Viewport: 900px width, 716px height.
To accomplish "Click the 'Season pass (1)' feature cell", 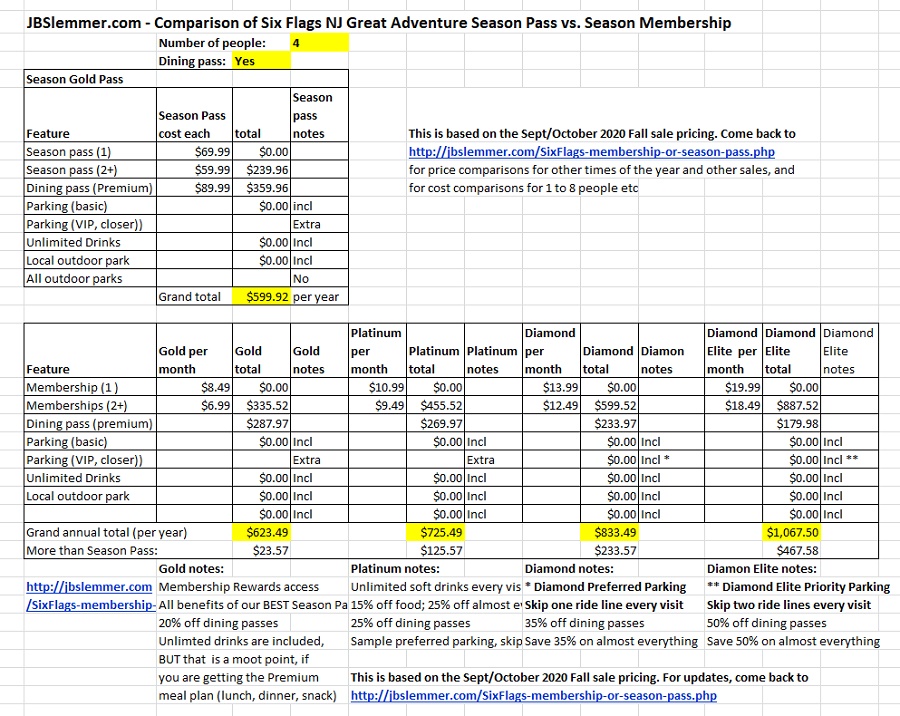I will click(x=90, y=152).
